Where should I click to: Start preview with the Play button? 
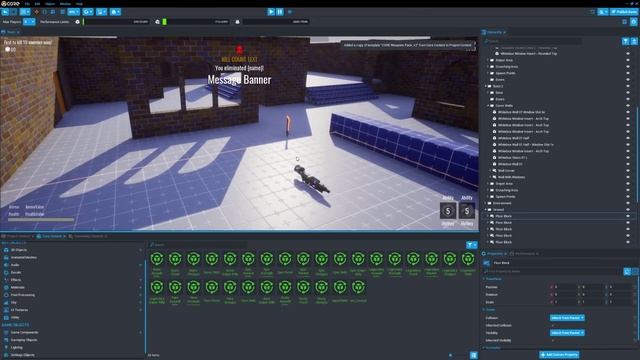click(x=271, y=12)
